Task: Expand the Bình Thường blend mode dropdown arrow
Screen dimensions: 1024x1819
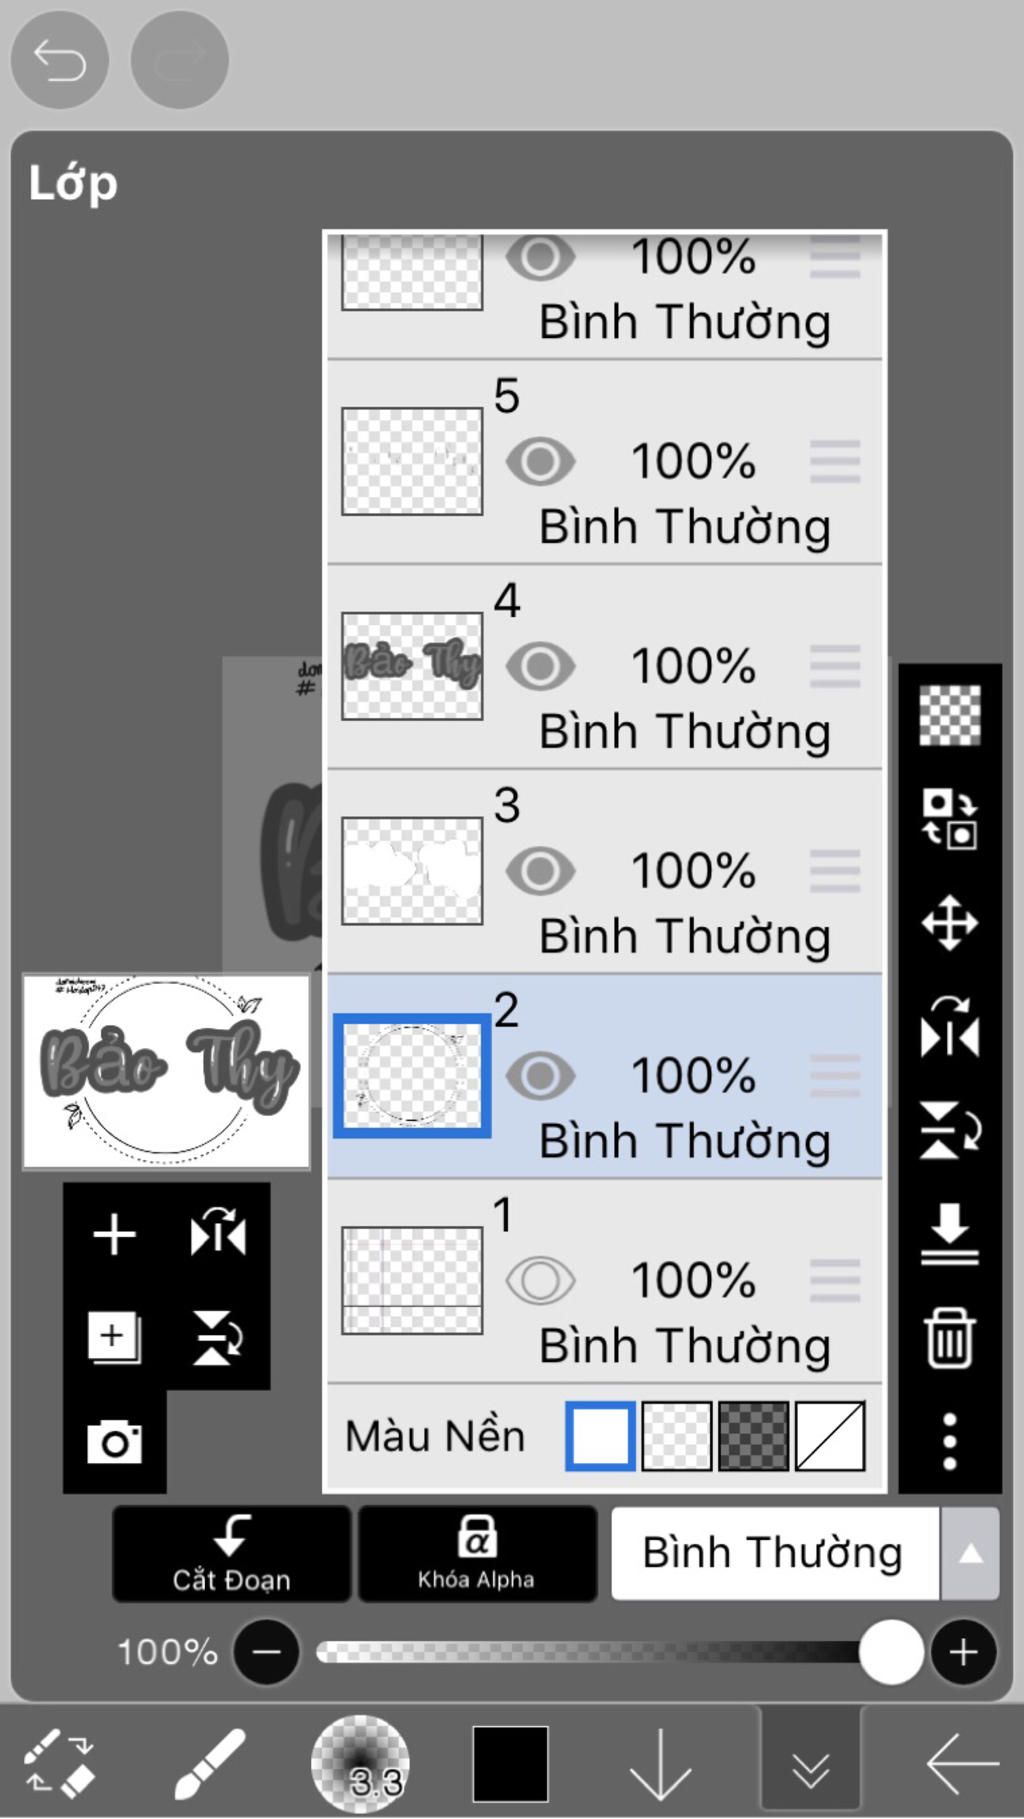Action: (x=969, y=1553)
